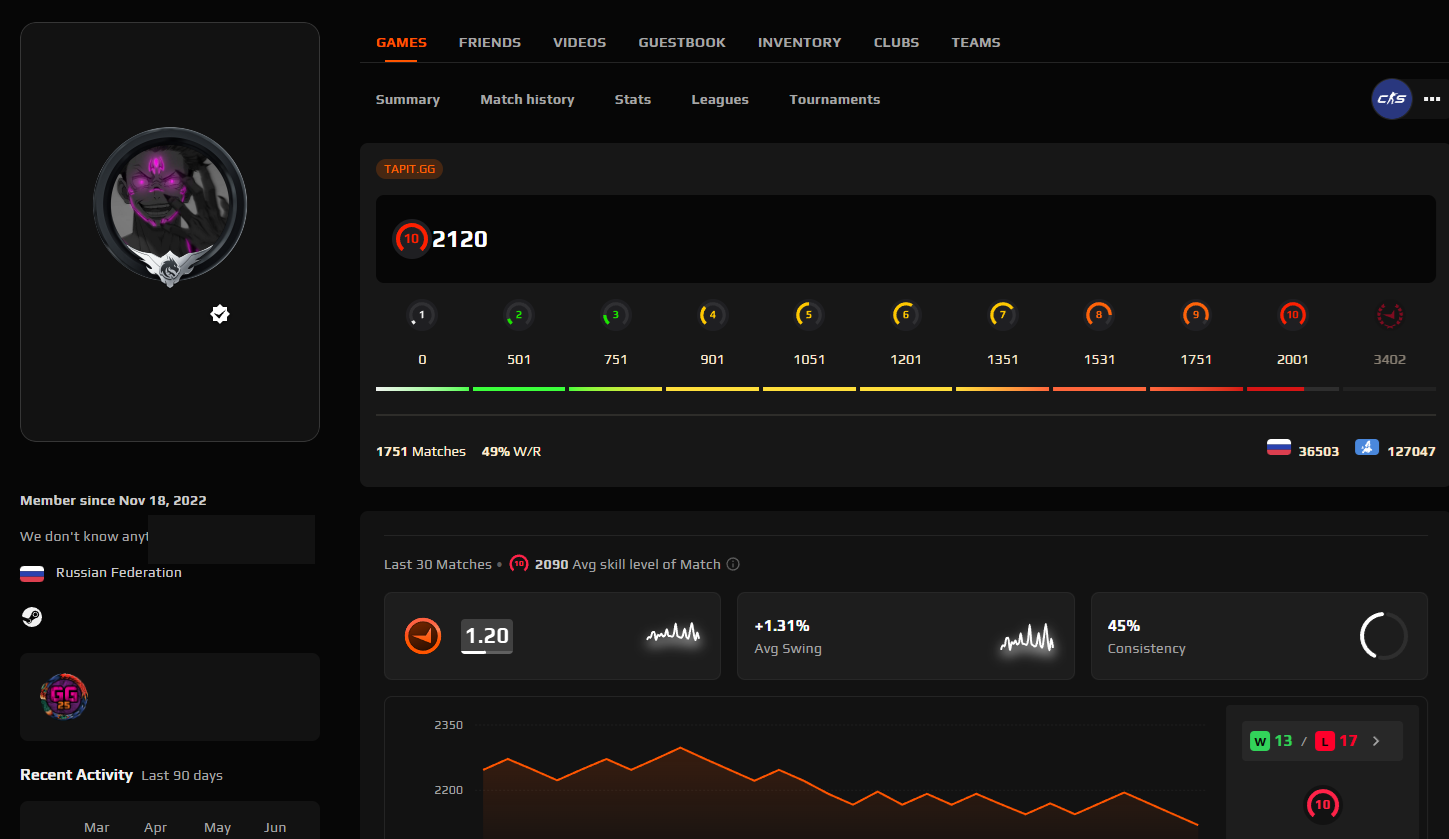Select the skill level 3 icon
The height and width of the screenshot is (839, 1449).
point(615,315)
